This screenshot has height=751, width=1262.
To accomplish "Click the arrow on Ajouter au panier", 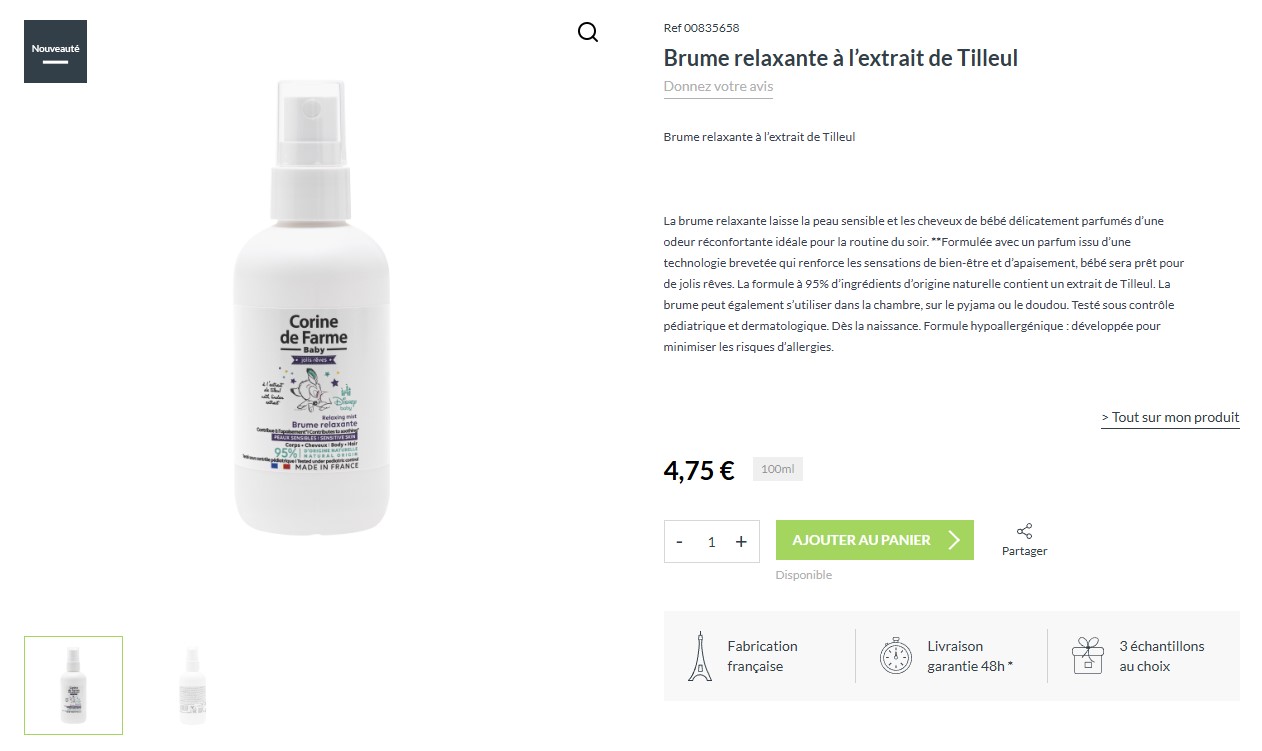I will (954, 540).
